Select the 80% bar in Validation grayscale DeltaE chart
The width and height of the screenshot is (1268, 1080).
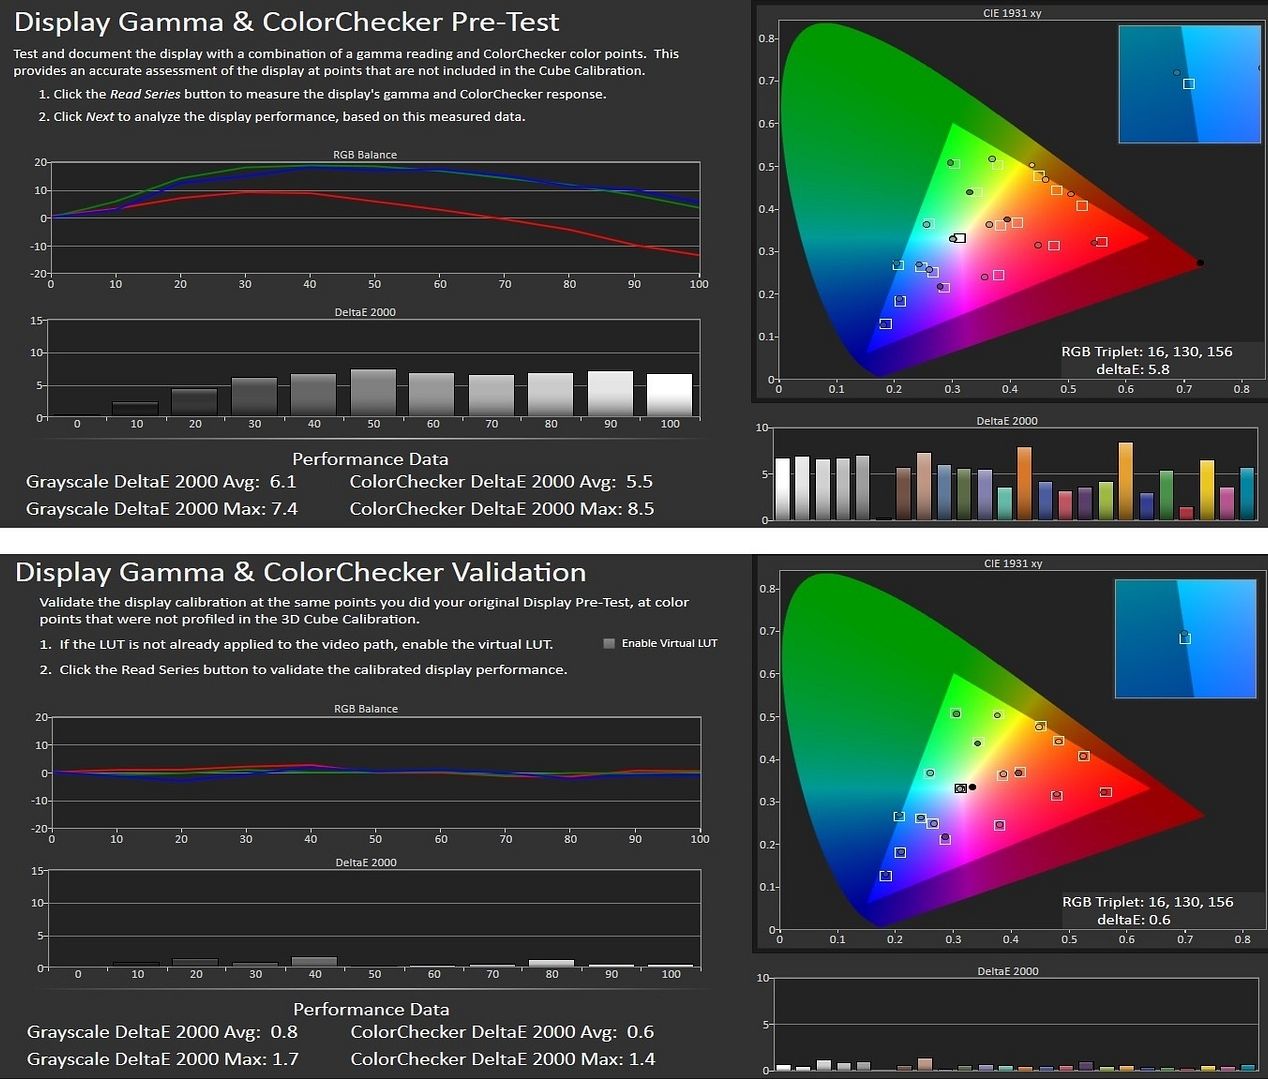click(551, 964)
